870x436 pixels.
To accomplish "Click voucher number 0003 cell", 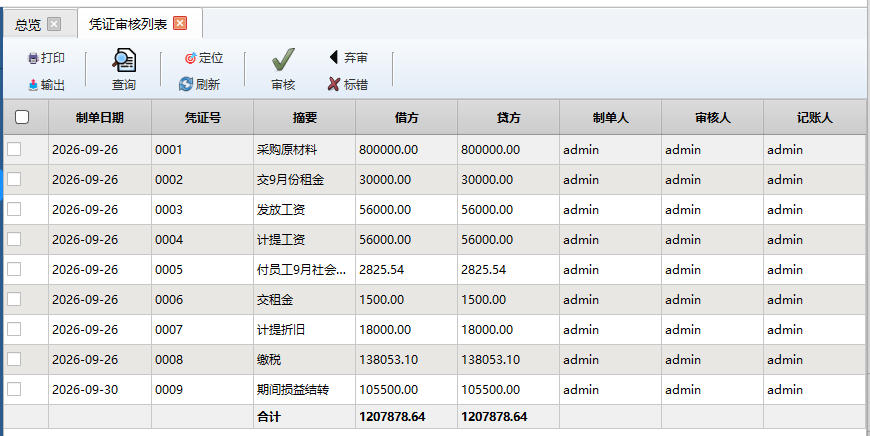I will [x=203, y=210].
